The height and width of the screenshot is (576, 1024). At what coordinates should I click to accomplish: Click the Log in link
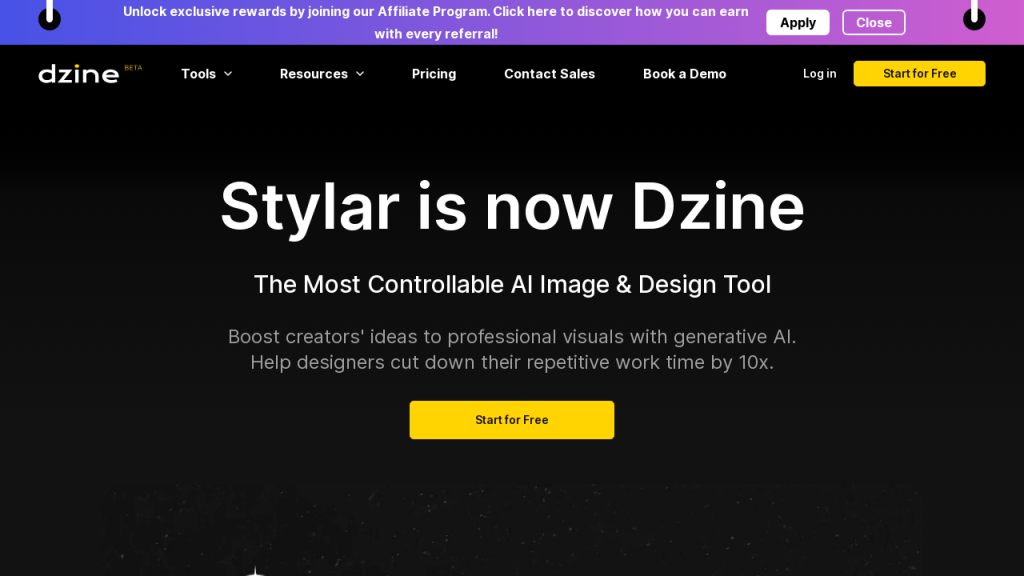820,74
